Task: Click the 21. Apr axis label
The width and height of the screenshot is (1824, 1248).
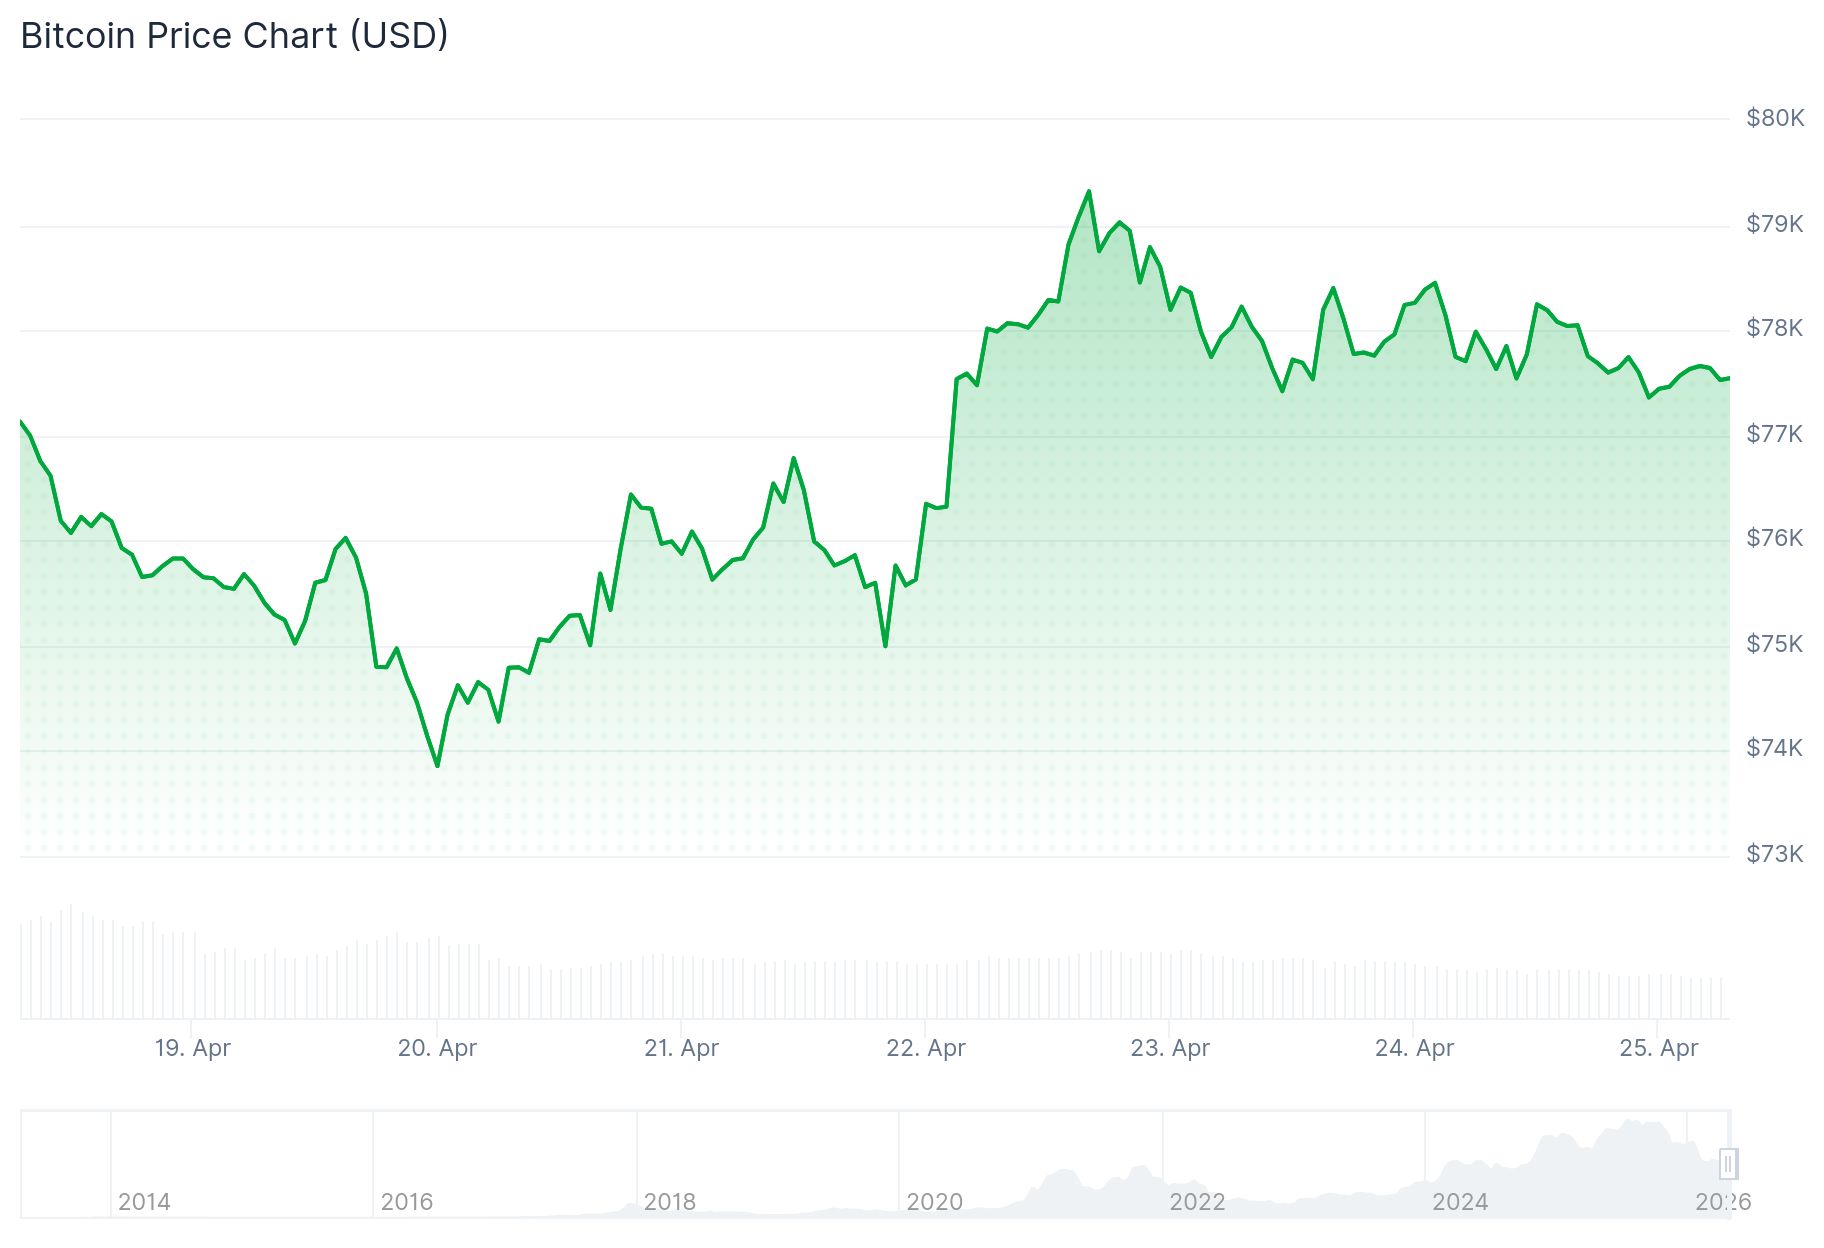Action: click(681, 1048)
